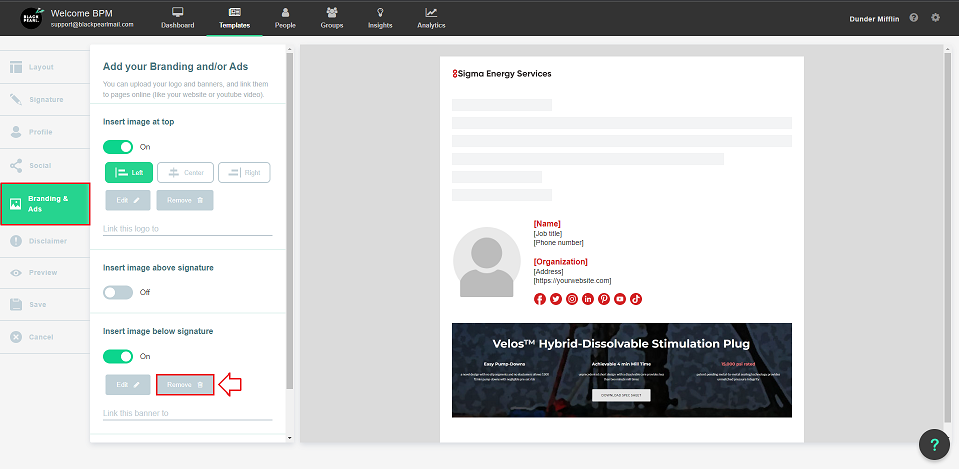This screenshot has width=959, height=469.
Task: Turn off Insert image at top toggle
Action: [x=118, y=146]
